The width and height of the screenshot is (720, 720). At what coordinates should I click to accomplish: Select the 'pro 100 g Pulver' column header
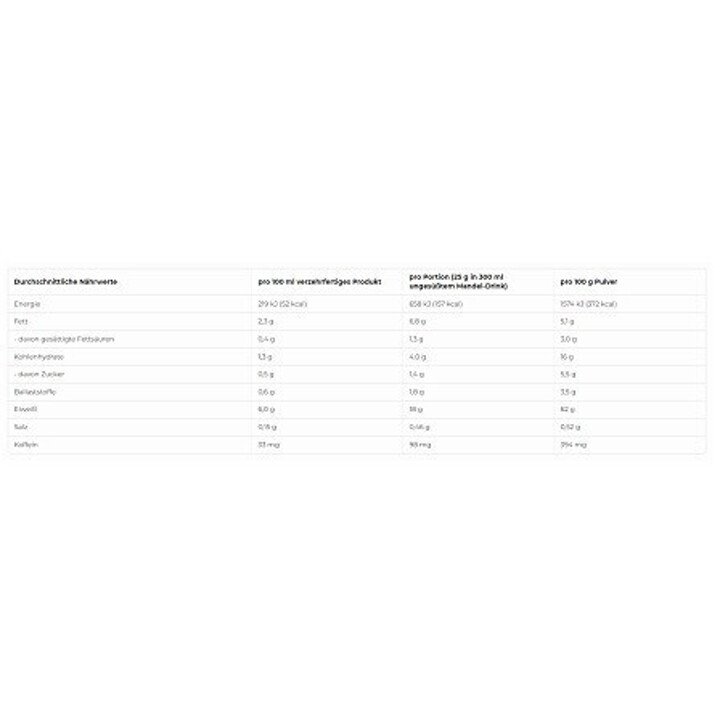589,282
